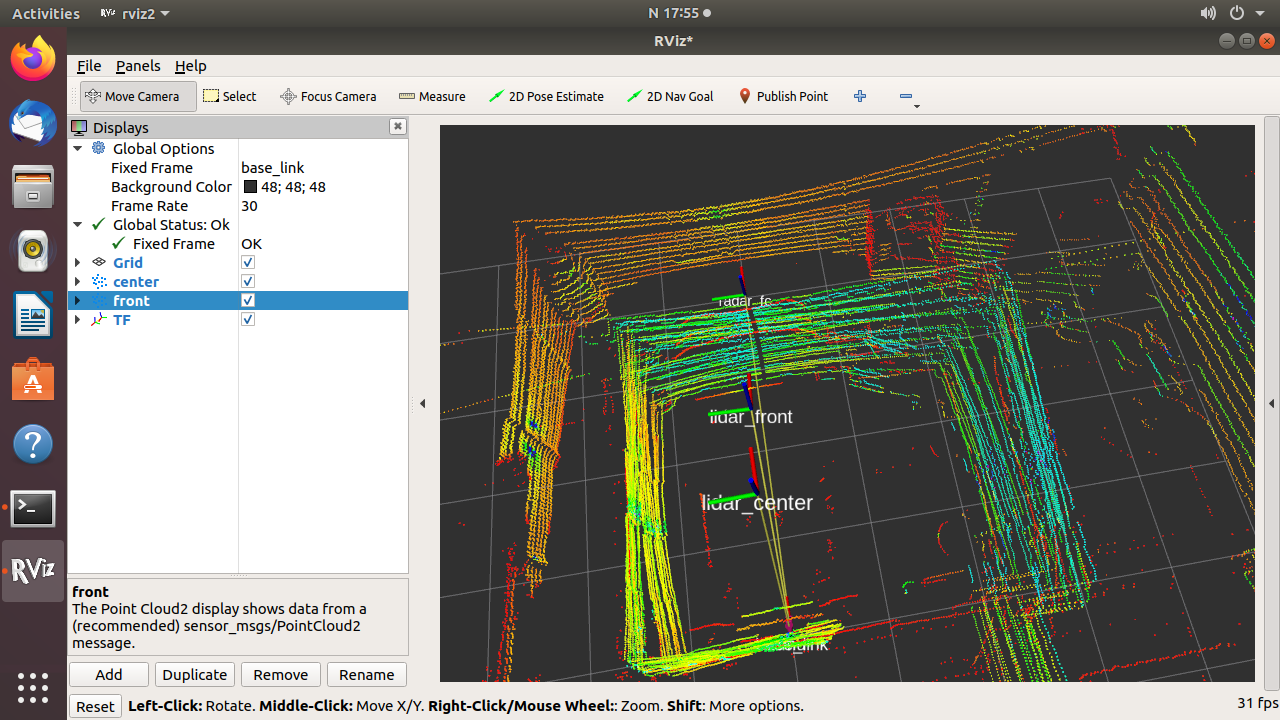The width and height of the screenshot is (1280, 720).
Task: Activate the Measure tool
Action: (x=432, y=96)
